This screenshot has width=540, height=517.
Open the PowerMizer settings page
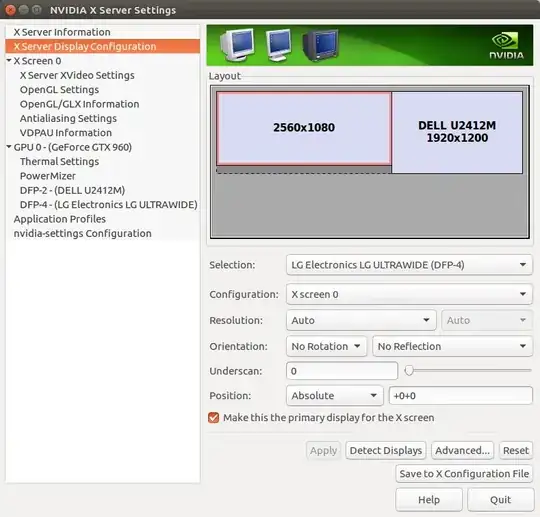[x=48, y=176]
